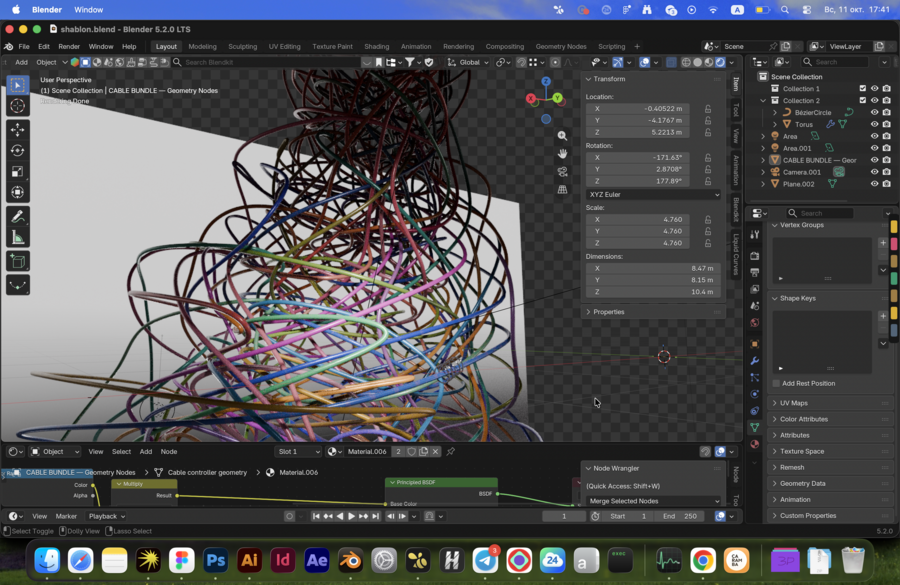Click the timeline End frame field

(x=681, y=516)
